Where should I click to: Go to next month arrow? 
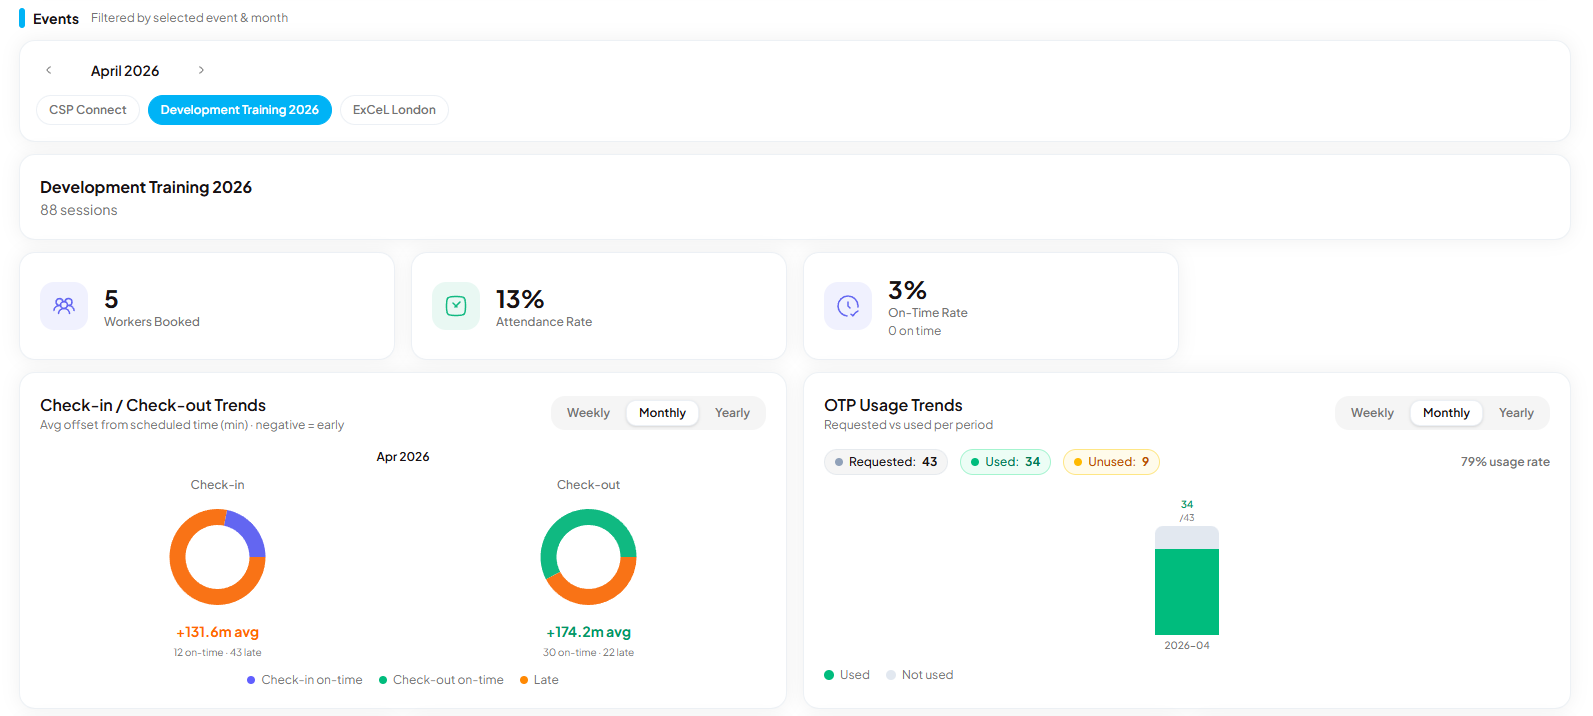[x=201, y=70]
